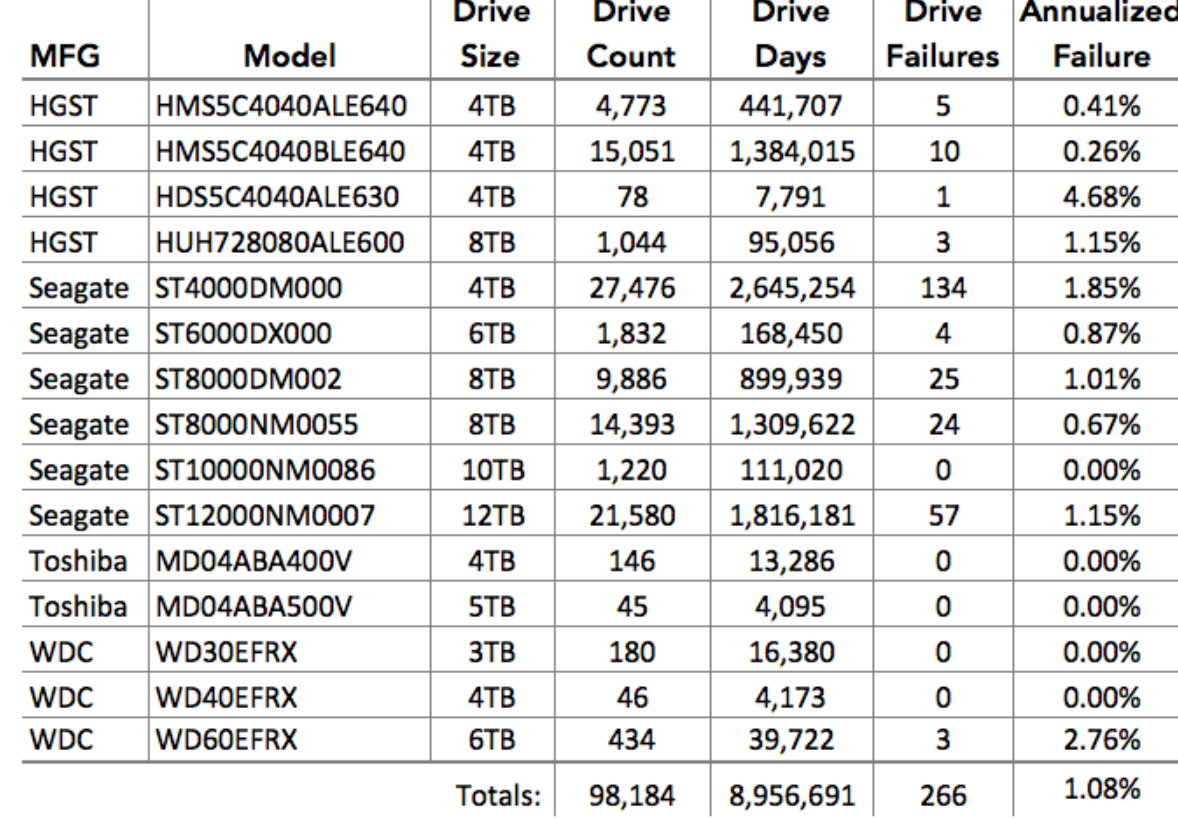Click the 2.76% failure rate cell
Viewport: 1178px width, 820px height.
[x=1101, y=740]
